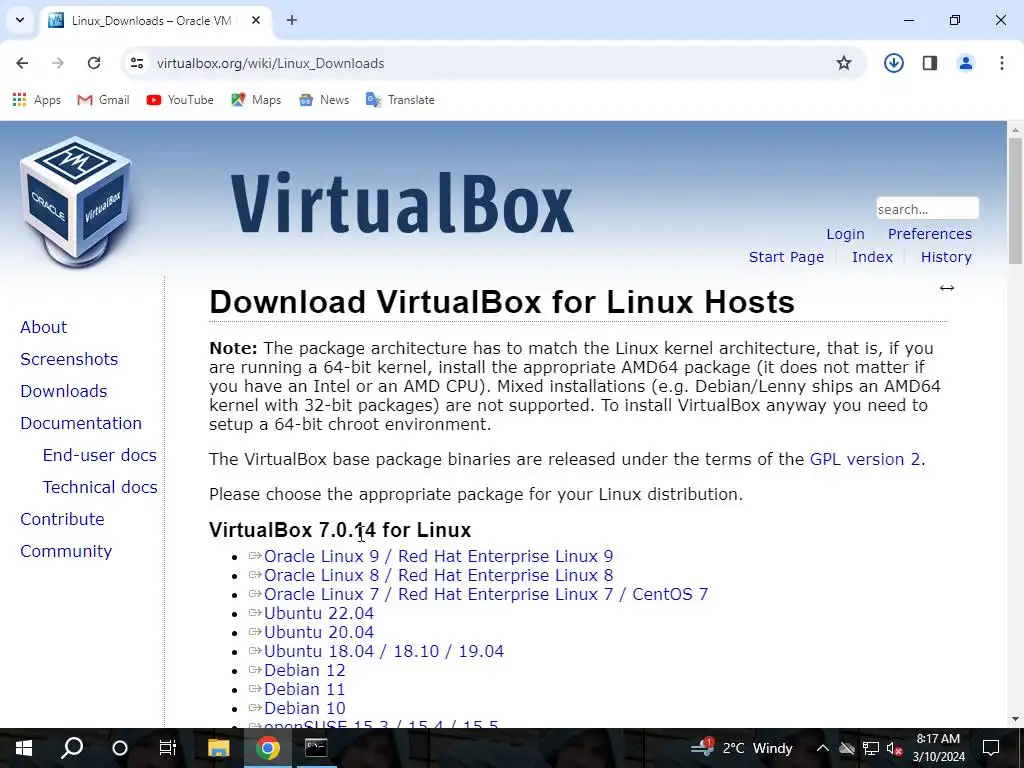
Task: Open File Explorer from taskbar
Action: click(x=219, y=748)
